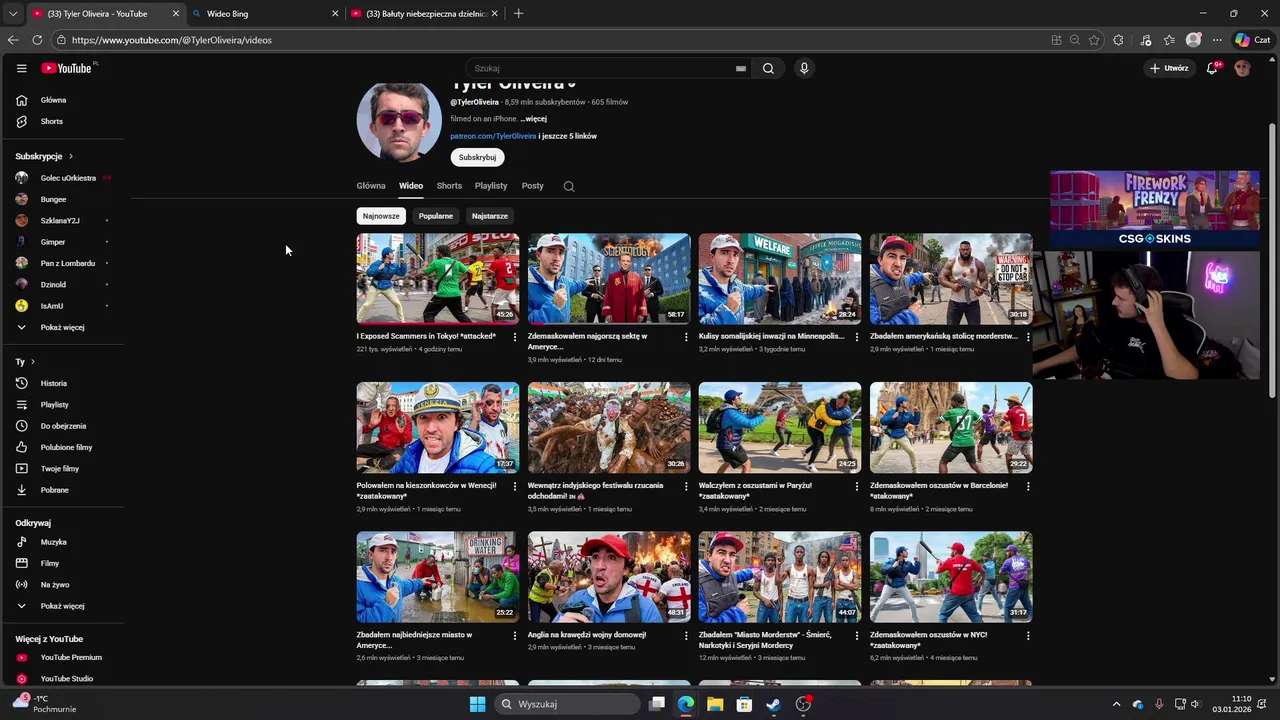
Task: Expand channel description with ...więcej
Action: click(x=533, y=119)
